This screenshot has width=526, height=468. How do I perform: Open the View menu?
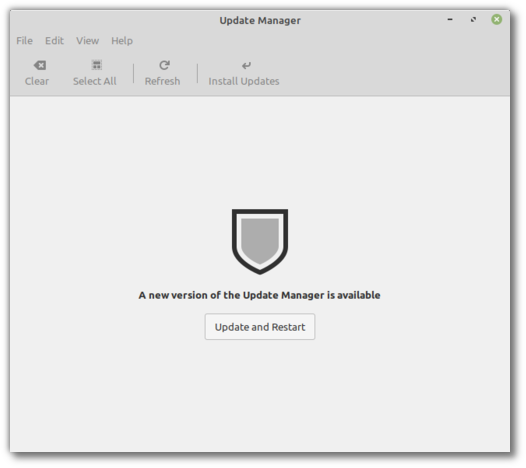click(x=88, y=41)
